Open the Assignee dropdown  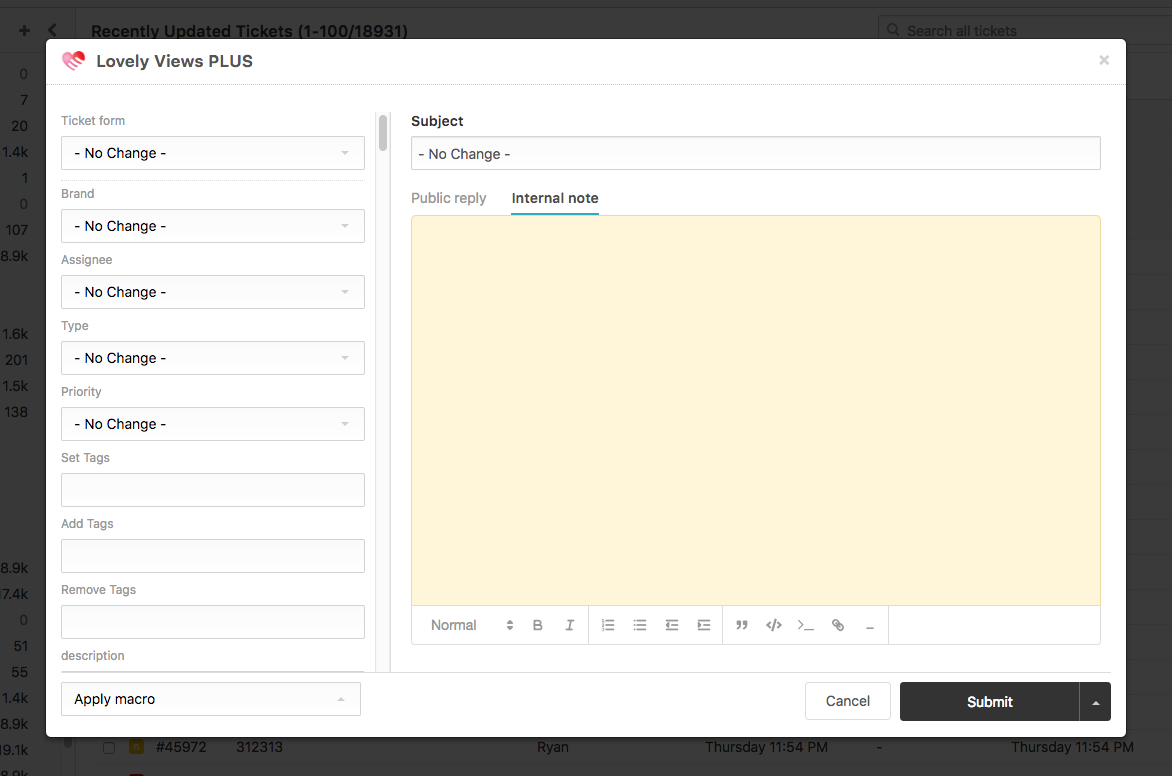(x=213, y=292)
